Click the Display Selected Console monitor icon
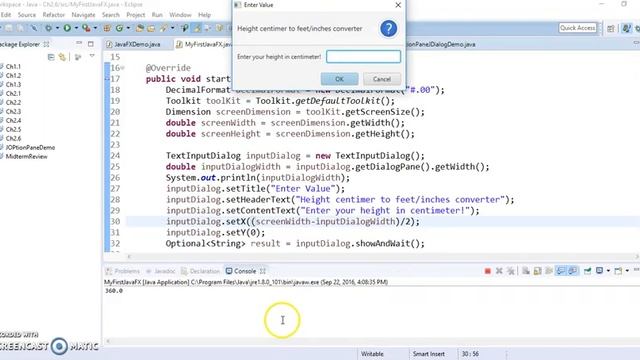640x360 pixels. pyautogui.click(x=599, y=271)
